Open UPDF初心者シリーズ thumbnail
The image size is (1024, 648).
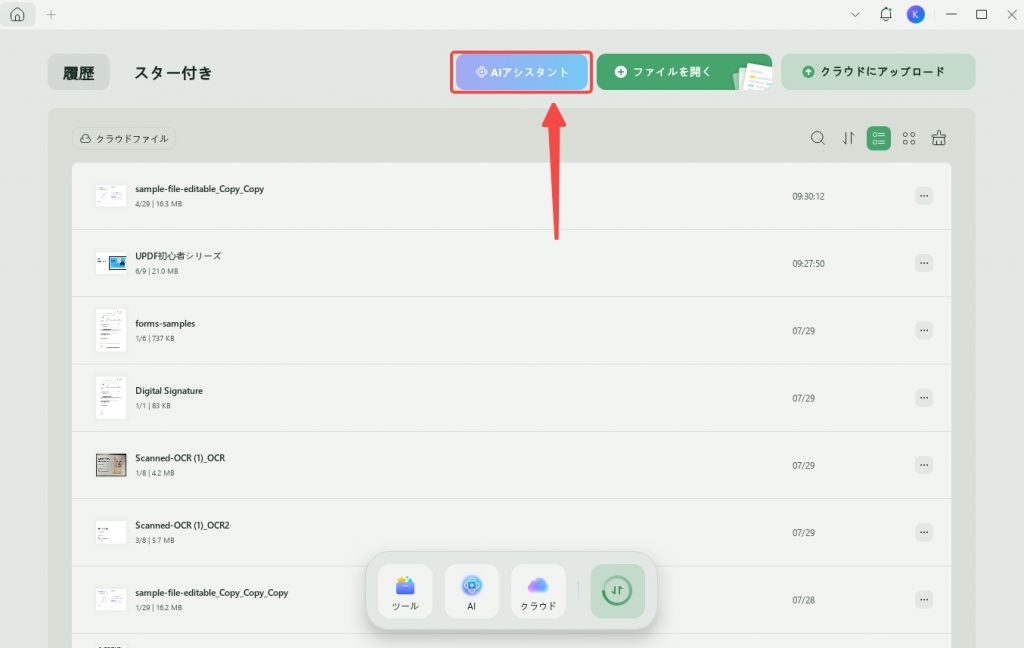pos(111,263)
